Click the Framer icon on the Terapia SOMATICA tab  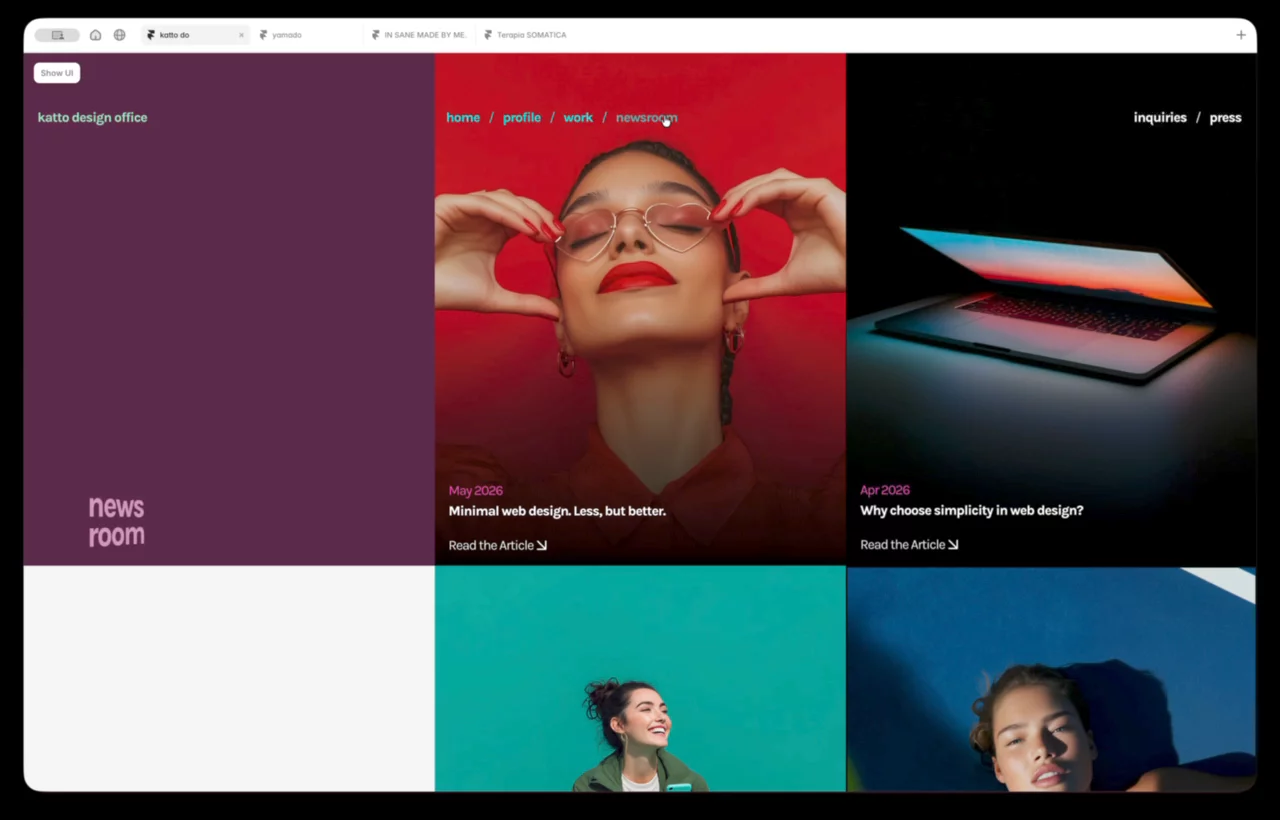click(x=488, y=35)
